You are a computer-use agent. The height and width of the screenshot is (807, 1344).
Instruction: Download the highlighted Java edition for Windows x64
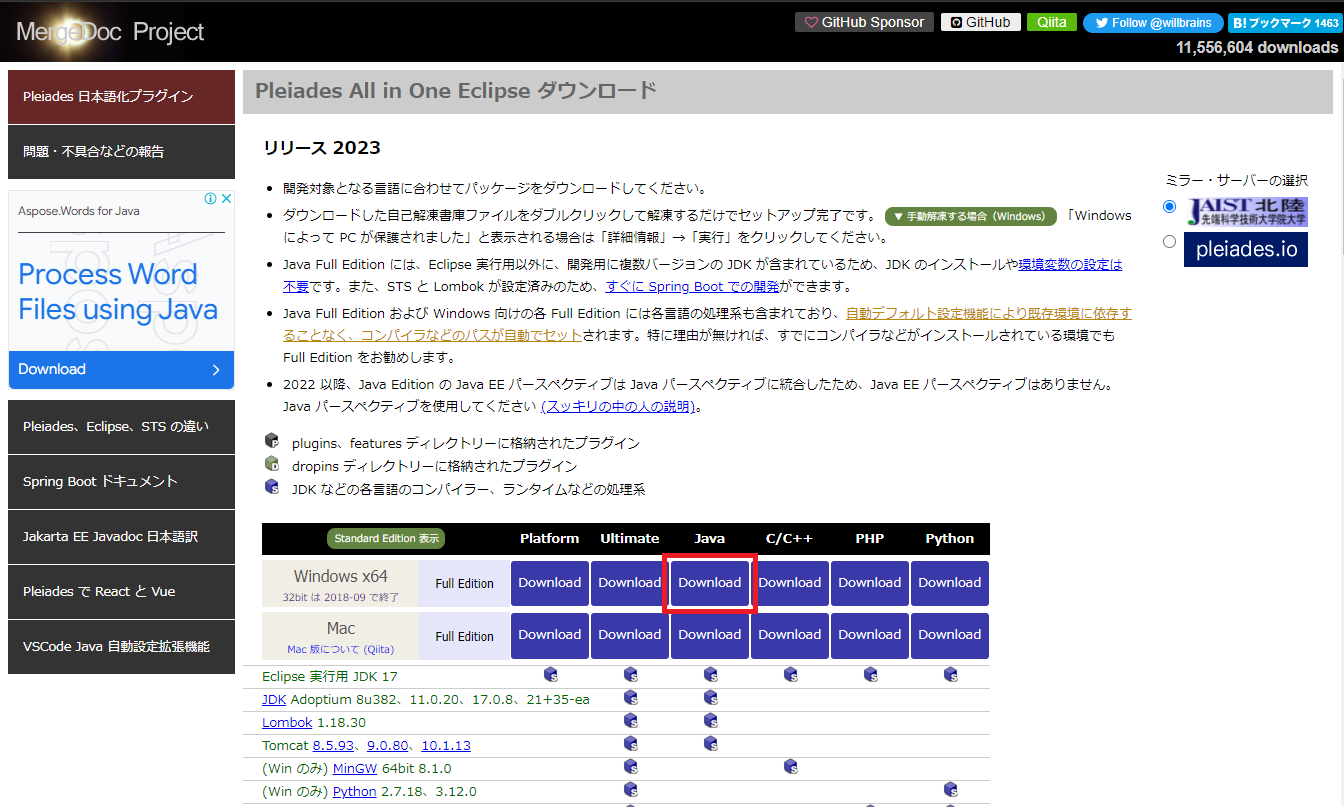(709, 582)
